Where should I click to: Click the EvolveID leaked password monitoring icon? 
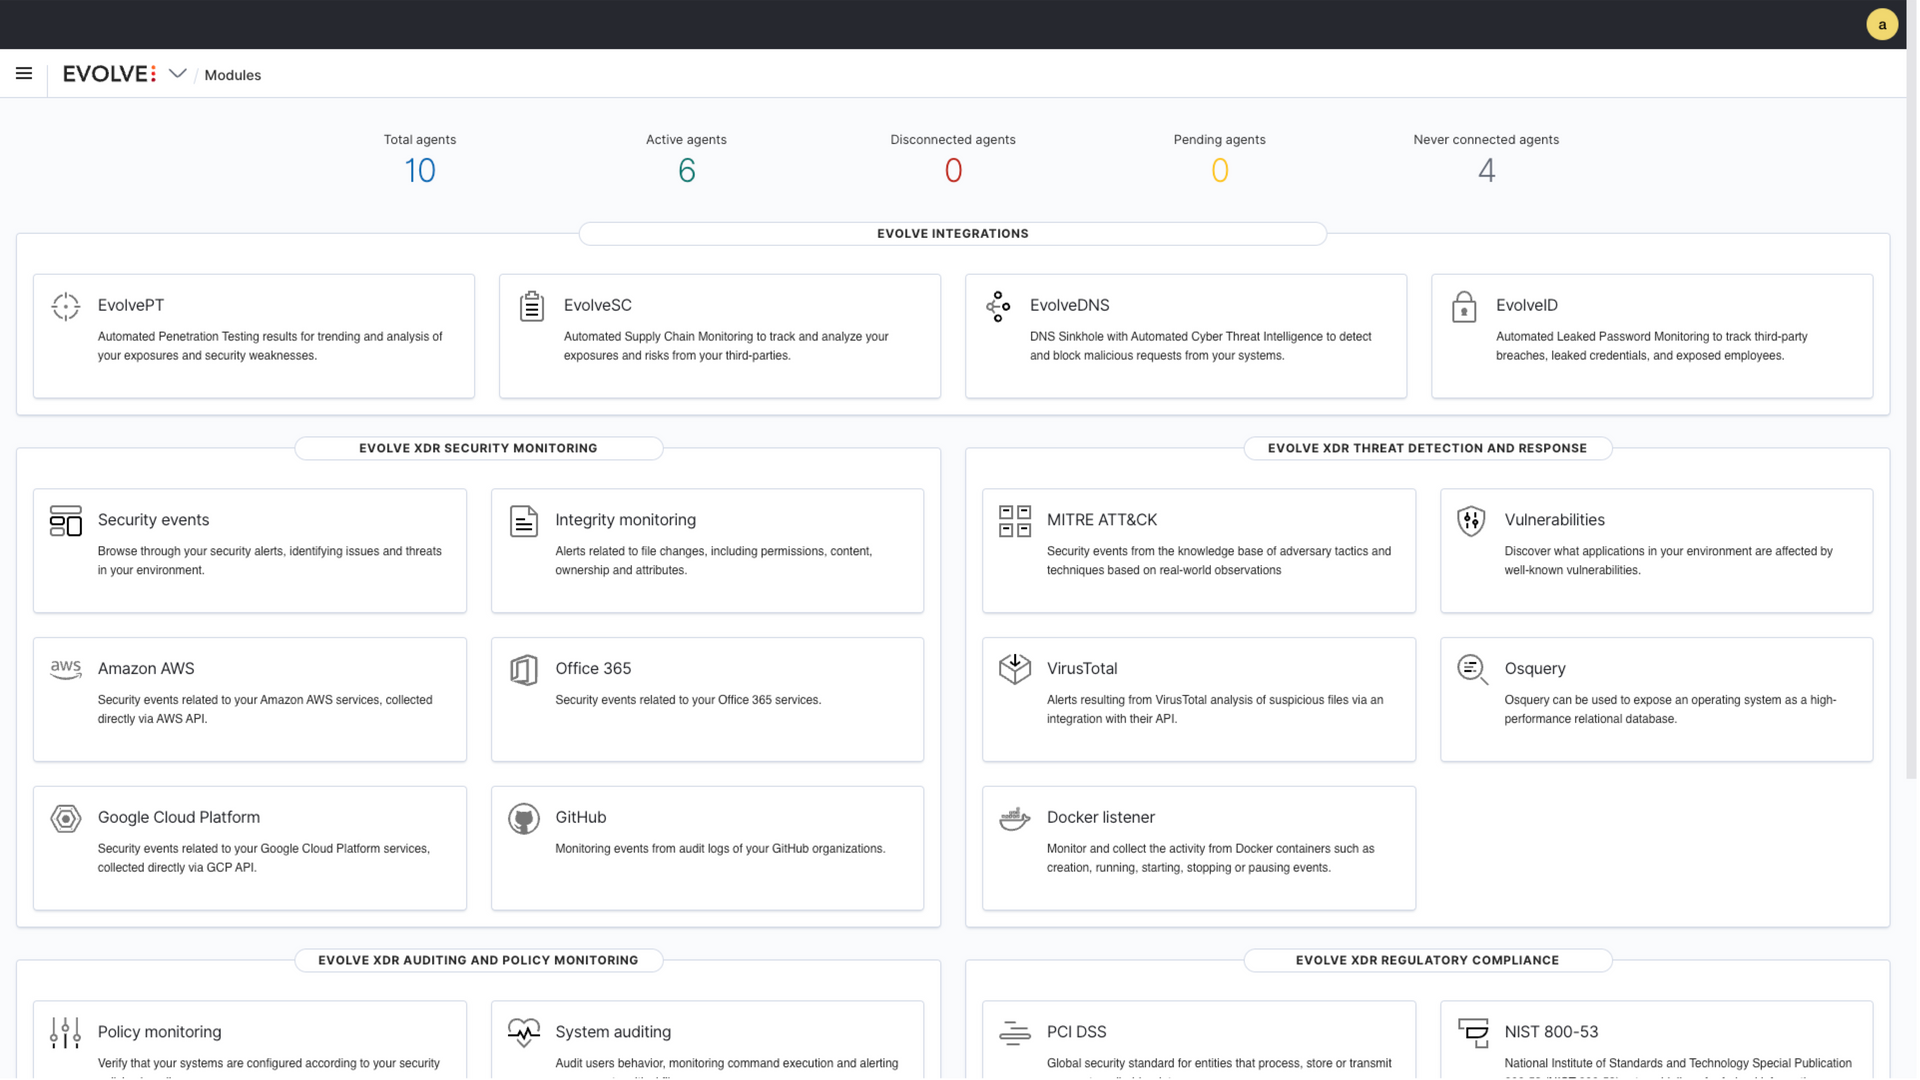1464,307
